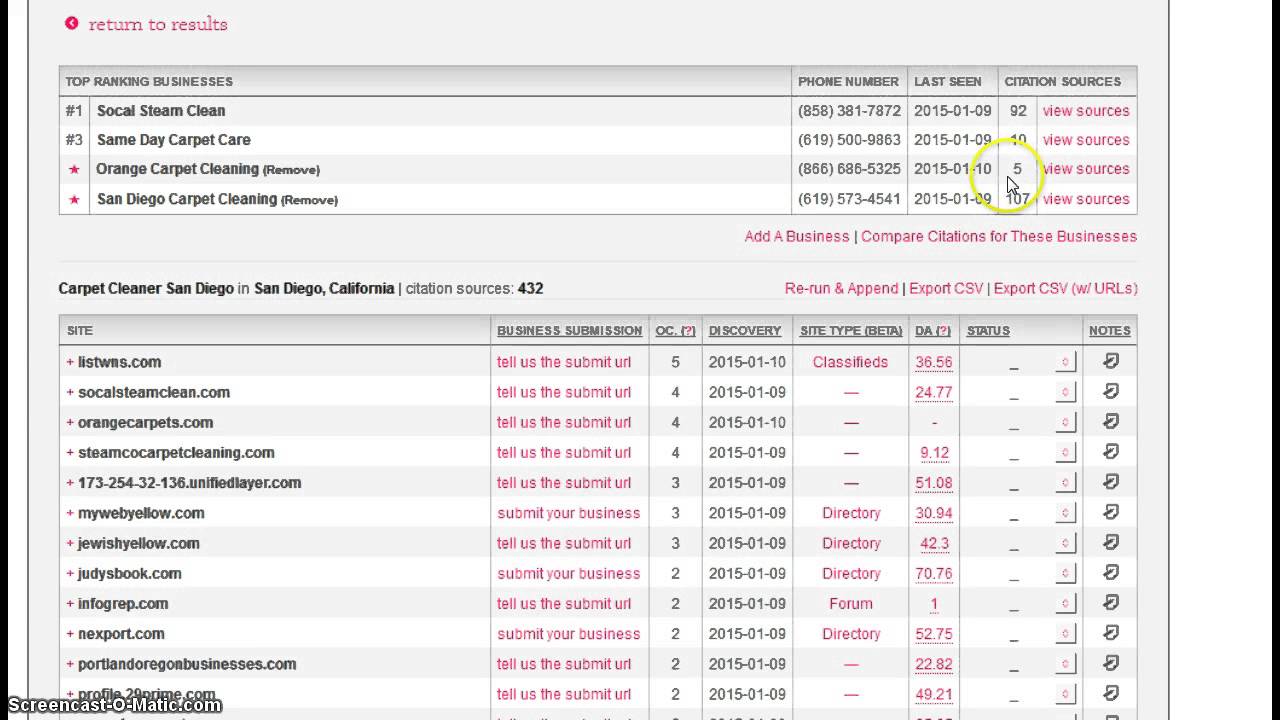Click submit your business for mywebyellow.com
This screenshot has width=1280, height=720.
click(x=568, y=513)
